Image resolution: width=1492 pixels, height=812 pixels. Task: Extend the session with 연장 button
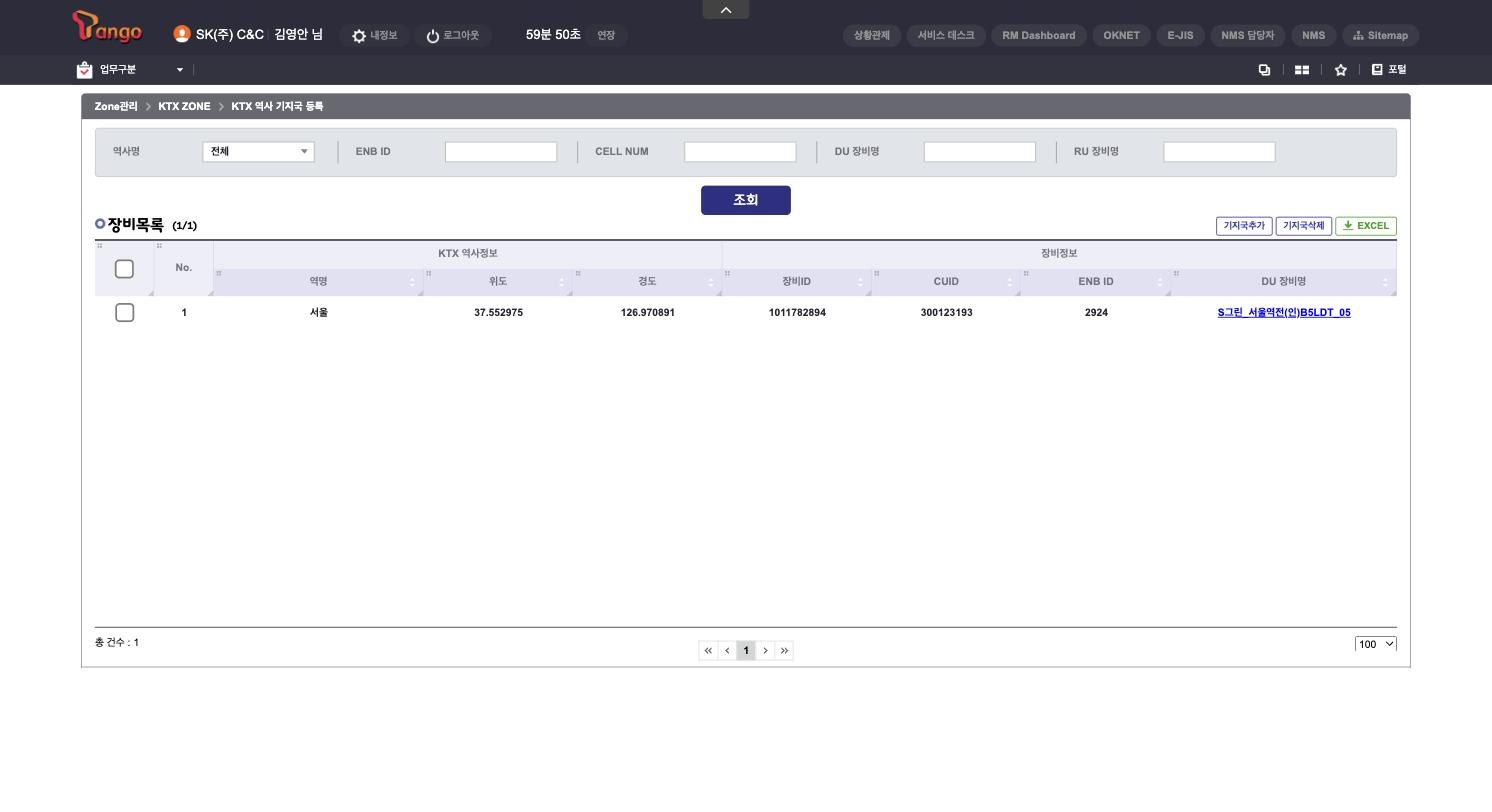click(x=606, y=35)
